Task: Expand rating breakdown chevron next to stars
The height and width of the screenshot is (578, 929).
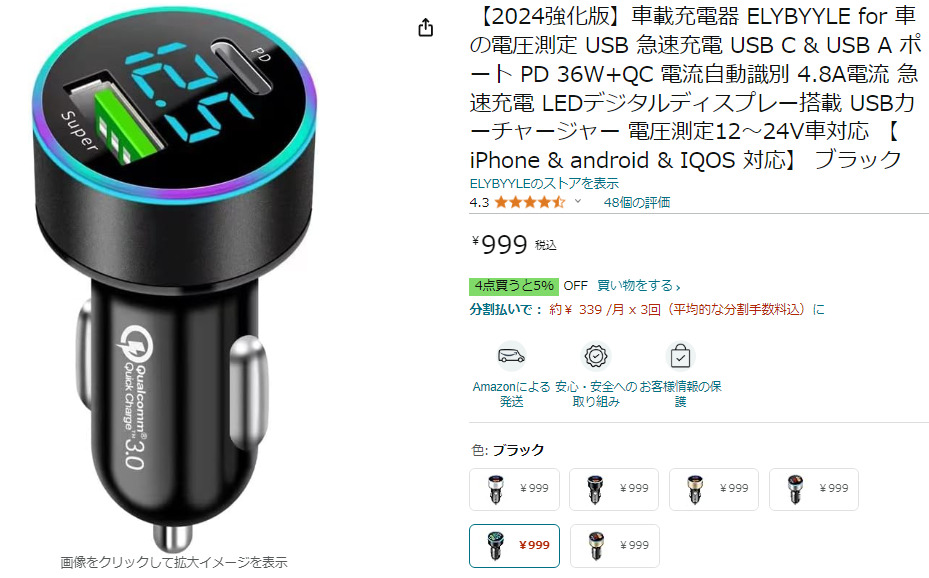Action: 578,201
